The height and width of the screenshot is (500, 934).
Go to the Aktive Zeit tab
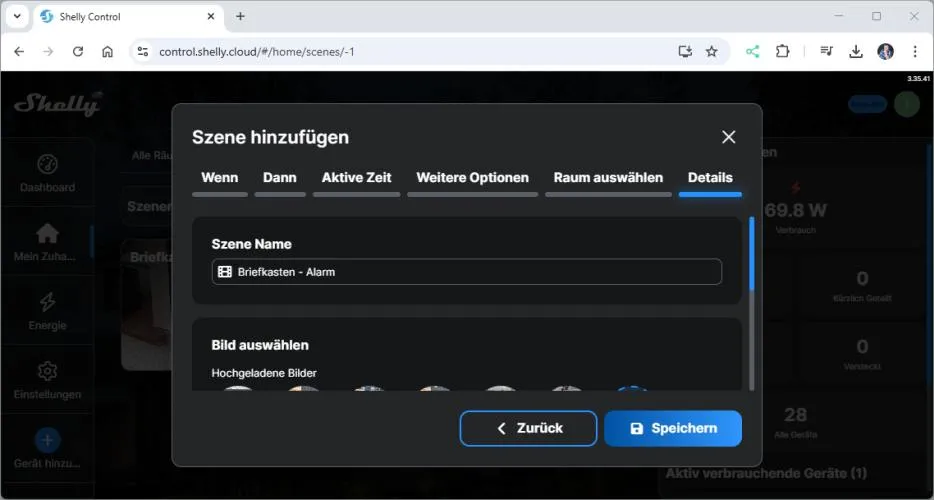(x=356, y=178)
